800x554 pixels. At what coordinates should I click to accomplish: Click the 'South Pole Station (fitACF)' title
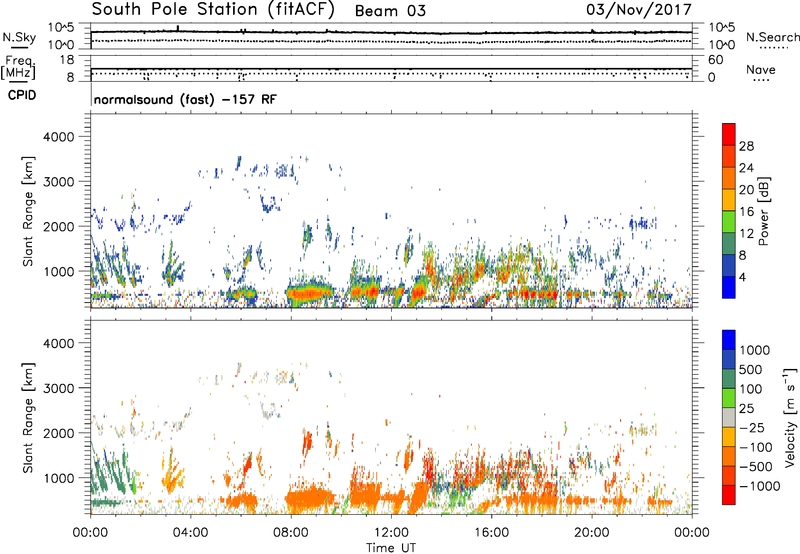pyautogui.click(x=213, y=10)
